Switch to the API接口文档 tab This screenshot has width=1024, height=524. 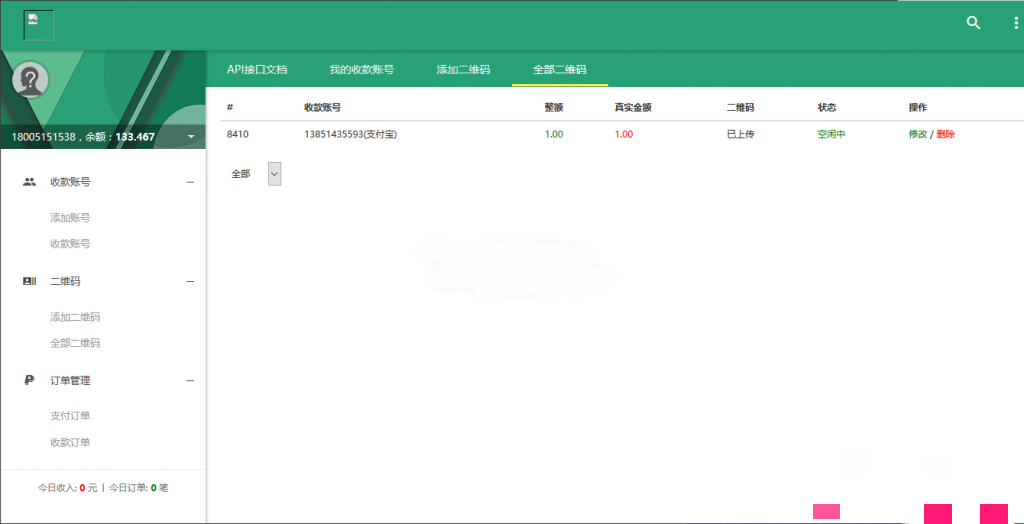point(257,70)
